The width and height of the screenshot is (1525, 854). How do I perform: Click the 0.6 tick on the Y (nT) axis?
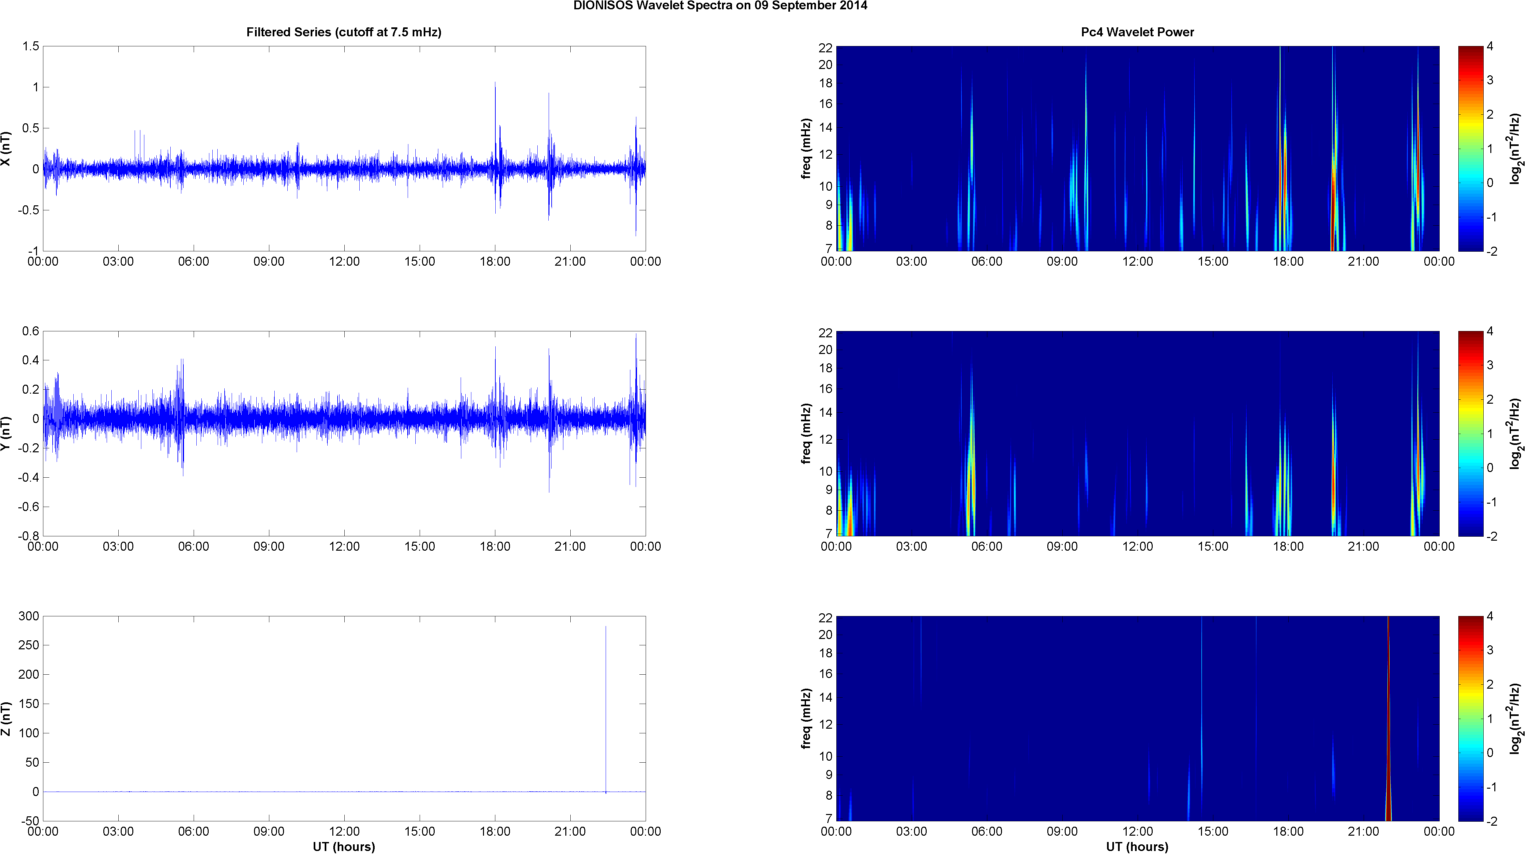point(30,332)
